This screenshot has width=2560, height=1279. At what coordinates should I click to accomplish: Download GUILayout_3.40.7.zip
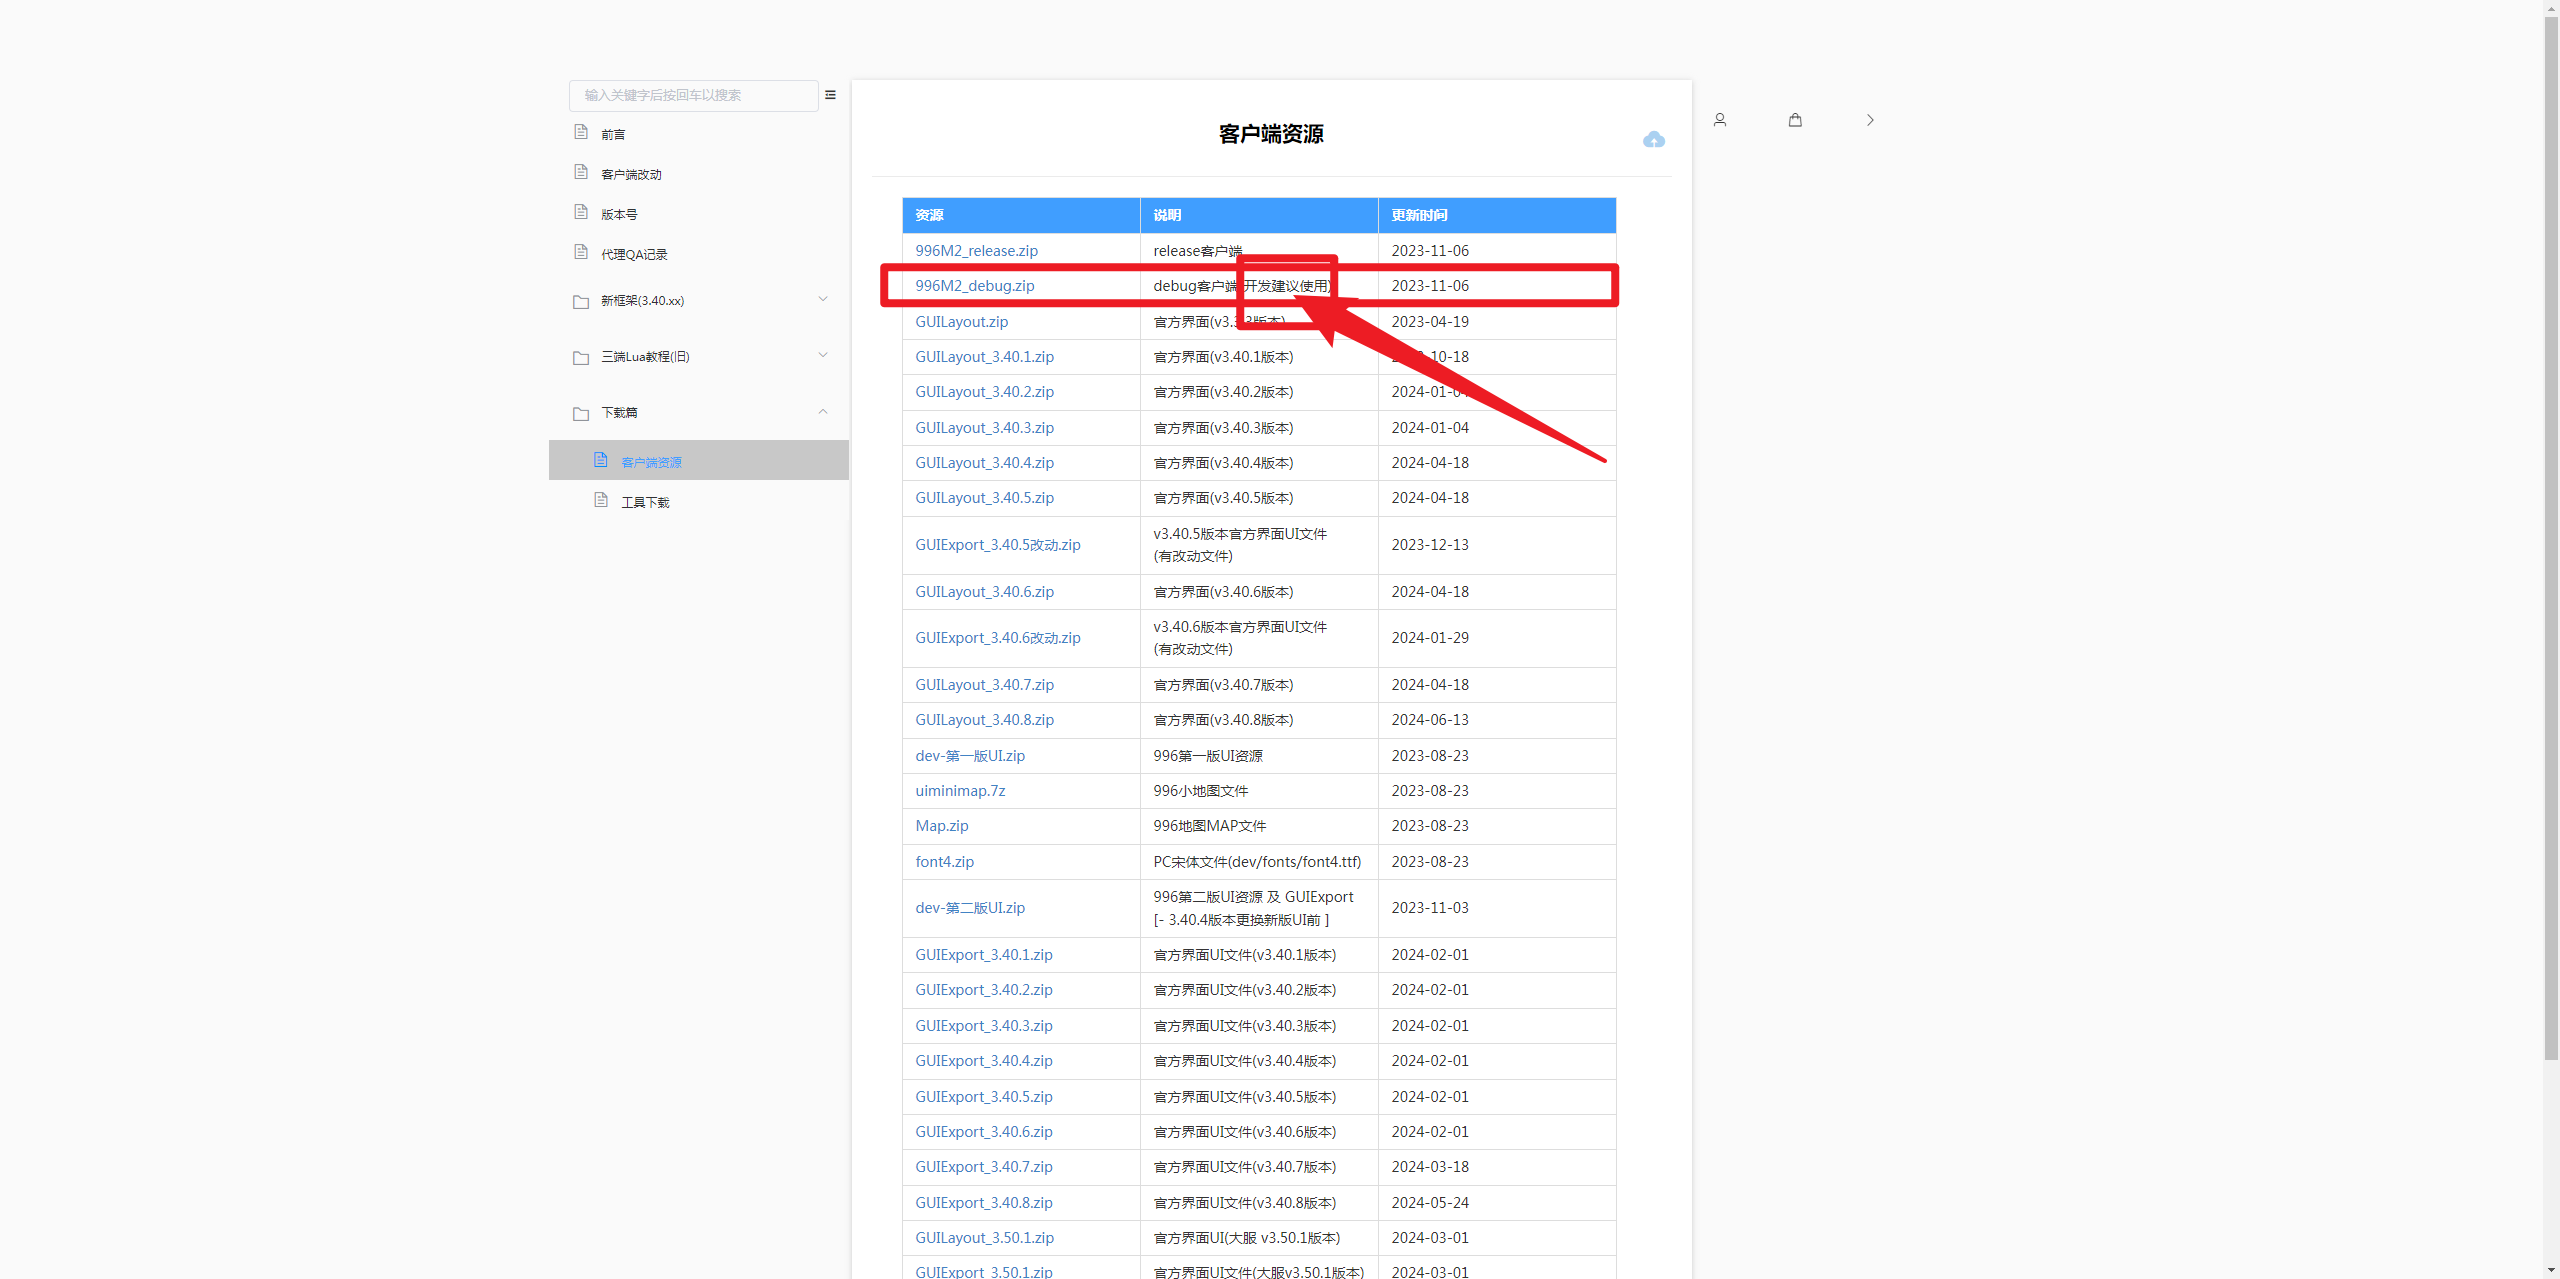(x=985, y=685)
